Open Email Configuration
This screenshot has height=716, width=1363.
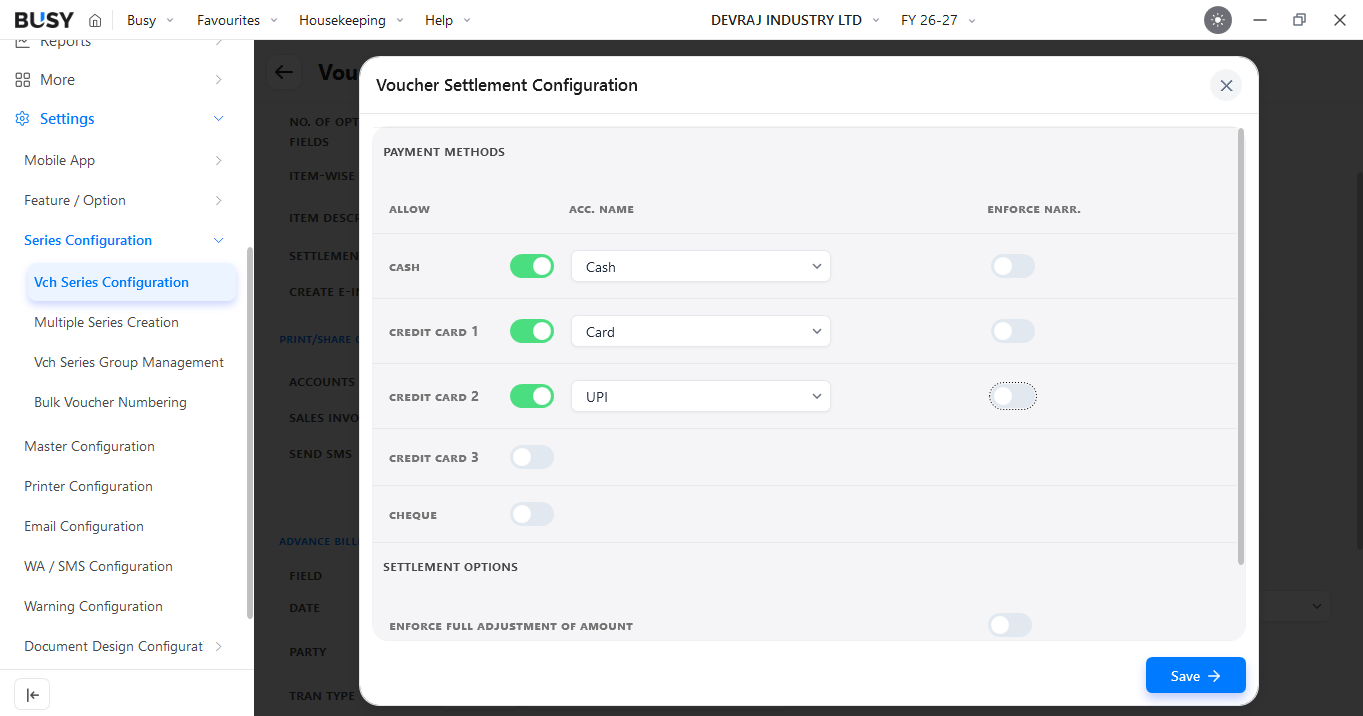84,526
